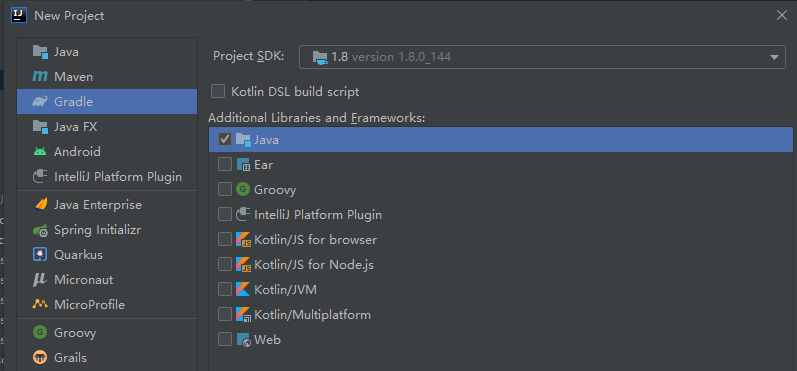Check the Groovy framework checkbox
Viewport: 797px width, 371px height.
pos(225,190)
